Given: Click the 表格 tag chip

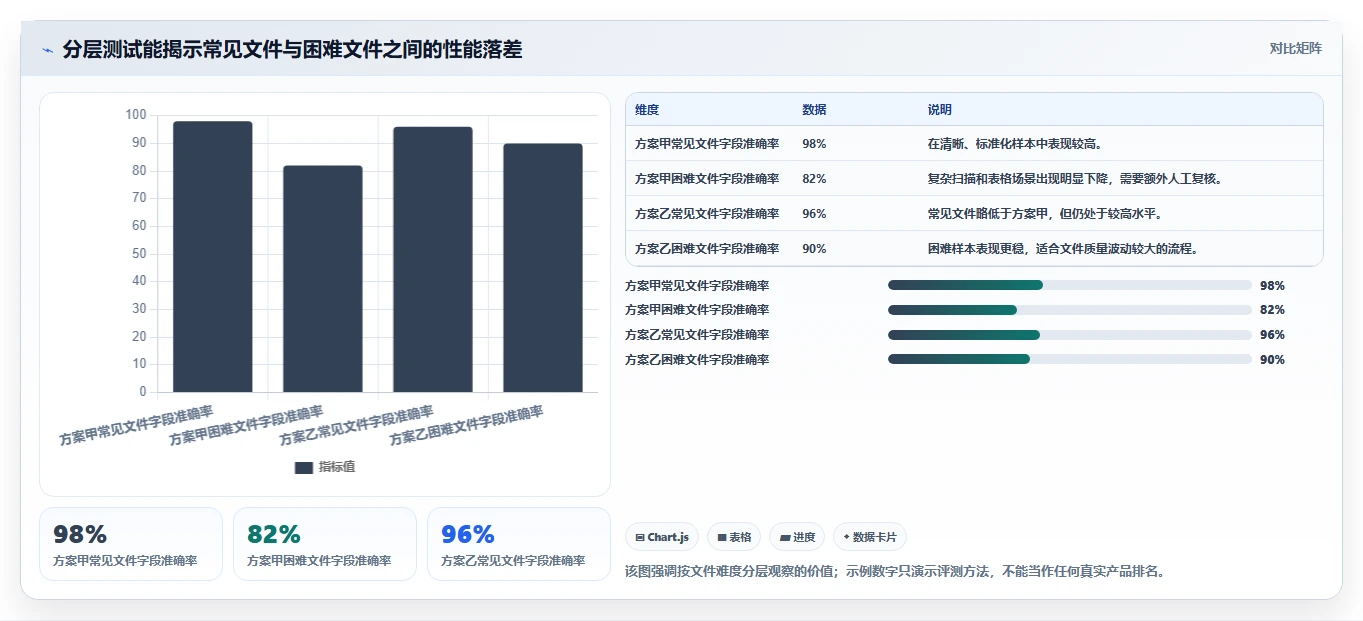Looking at the screenshot, I should [x=734, y=537].
